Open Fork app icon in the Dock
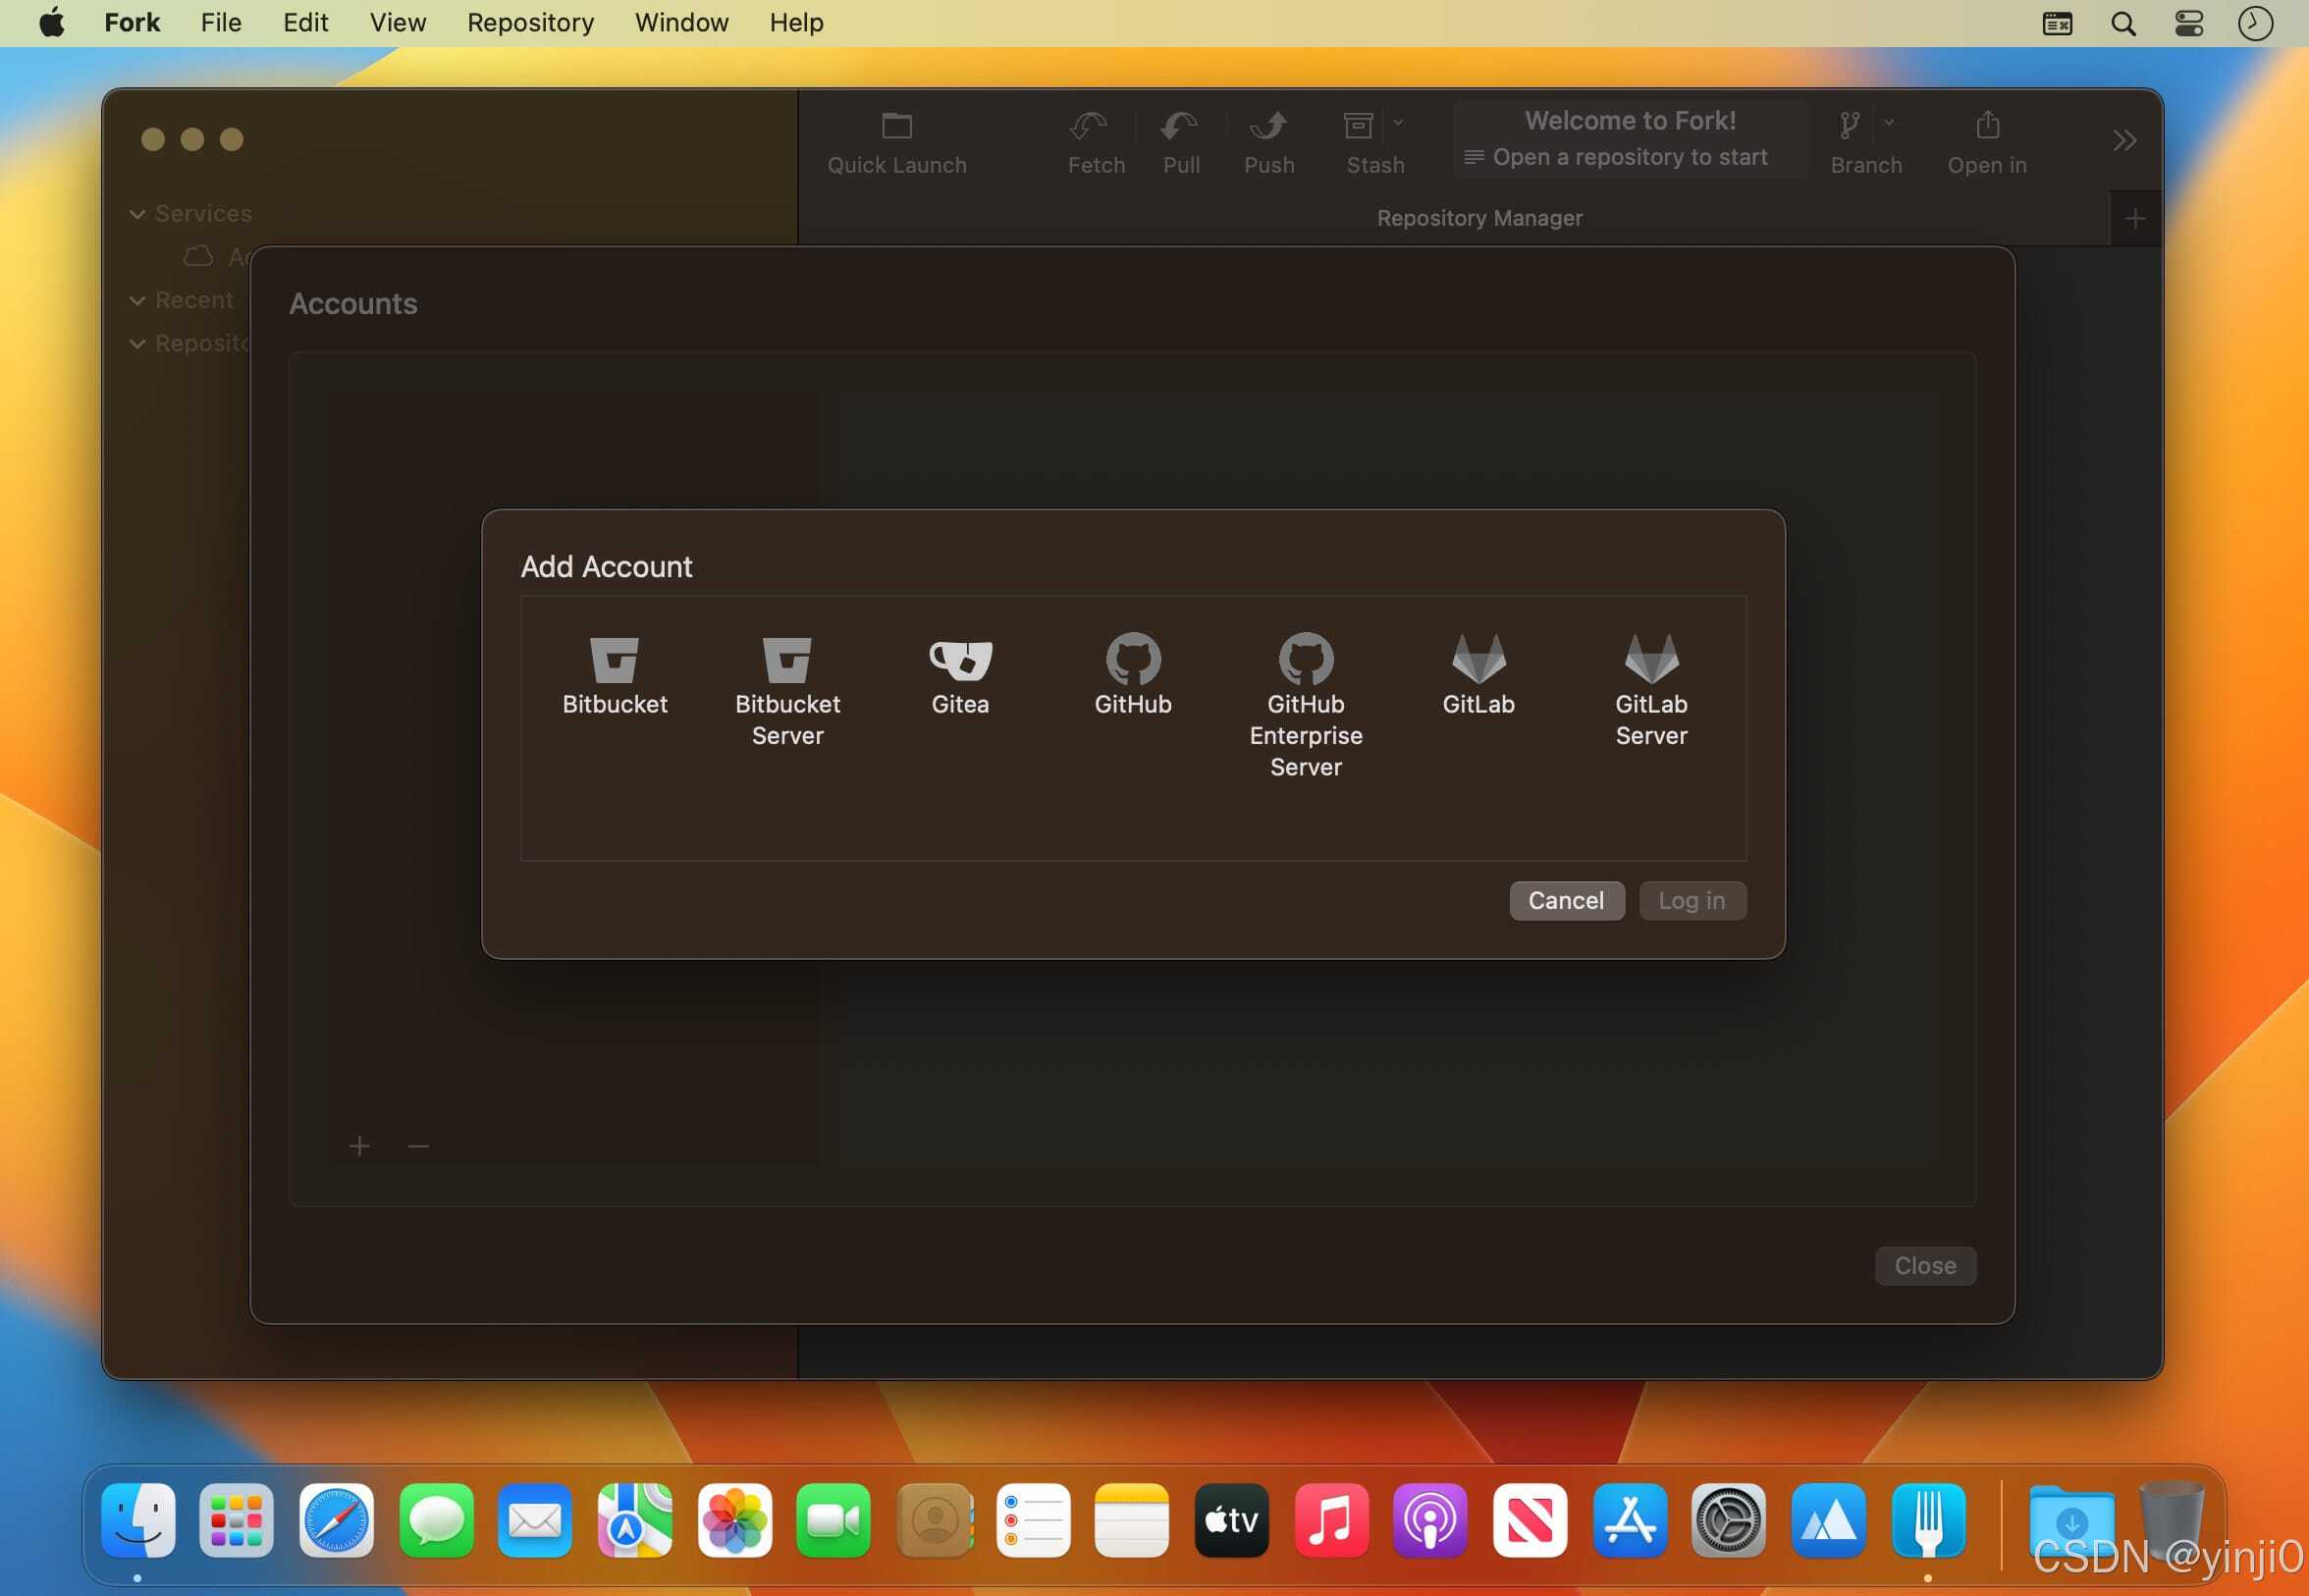The image size is (2309, 1596). pos(1928,1520)
